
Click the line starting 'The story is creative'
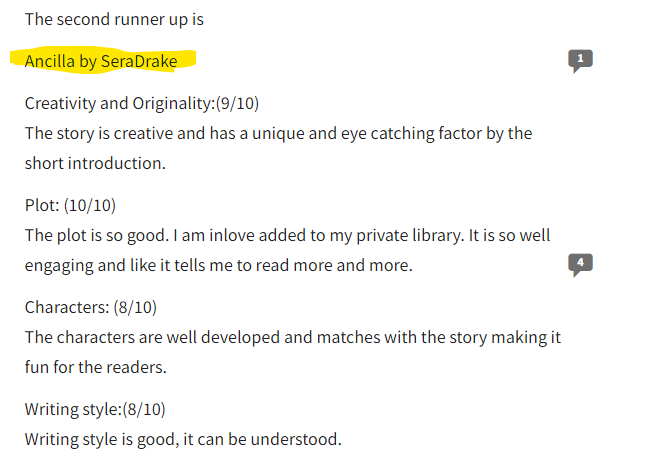coord(278,134)
